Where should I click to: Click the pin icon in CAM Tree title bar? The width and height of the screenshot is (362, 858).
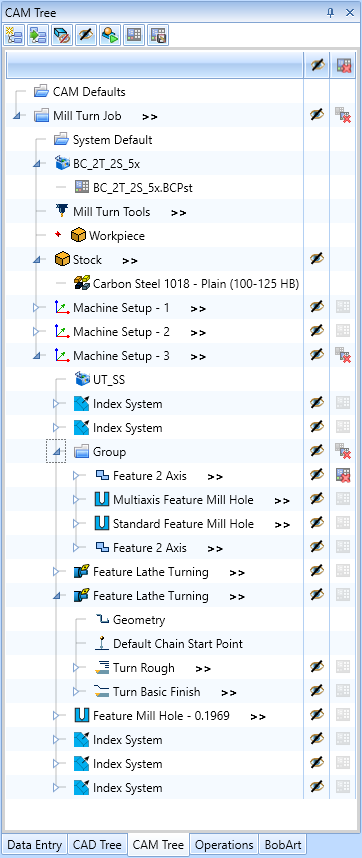[x=330, y=13]
